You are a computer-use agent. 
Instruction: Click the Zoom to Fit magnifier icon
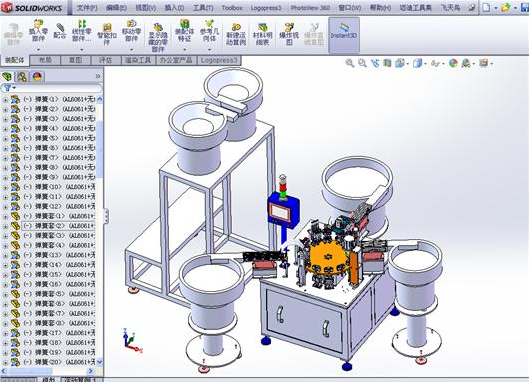[350, 63]
